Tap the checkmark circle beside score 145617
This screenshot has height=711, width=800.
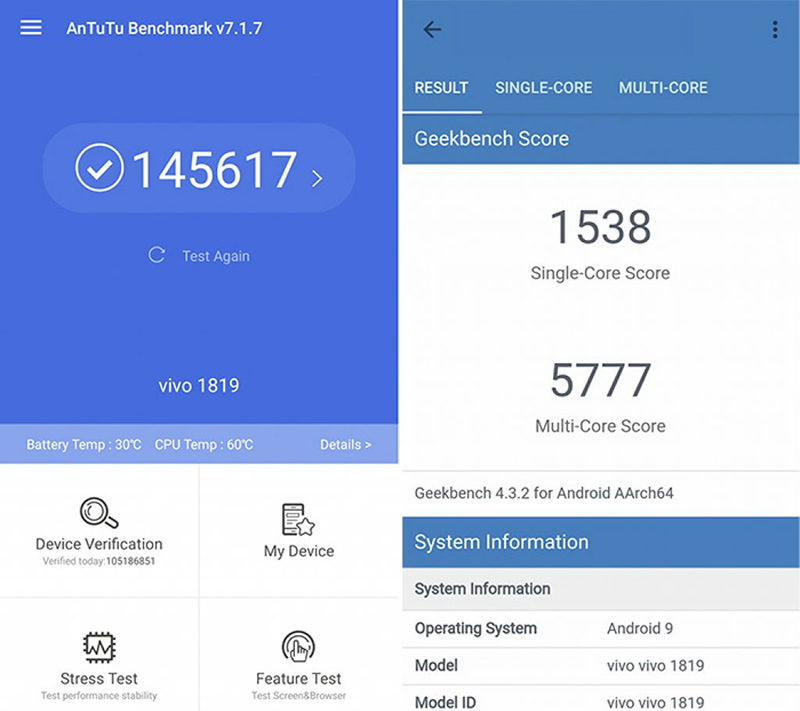click(x=99, y=168)
